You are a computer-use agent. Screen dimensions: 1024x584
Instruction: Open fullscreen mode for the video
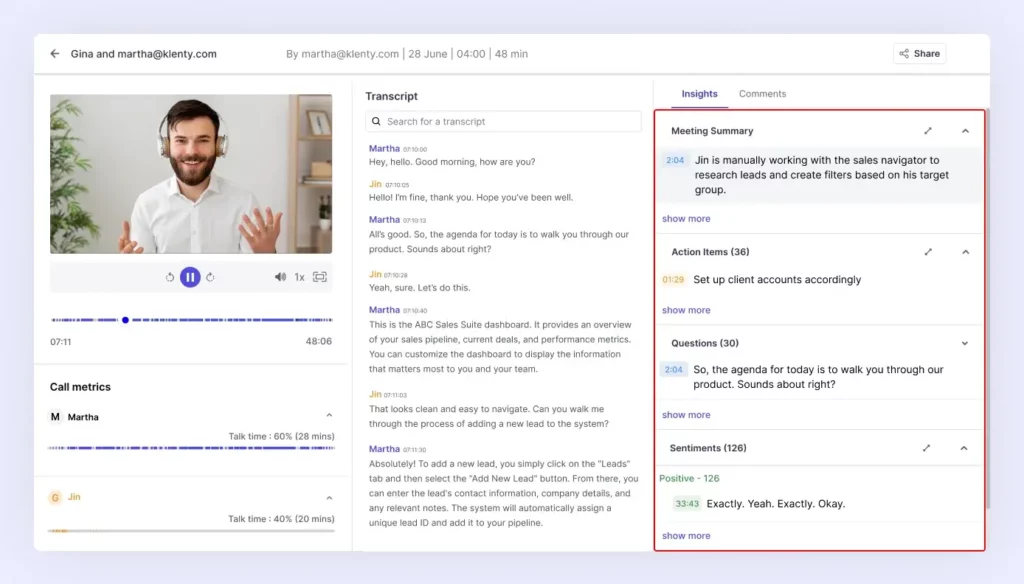[319, 277]
